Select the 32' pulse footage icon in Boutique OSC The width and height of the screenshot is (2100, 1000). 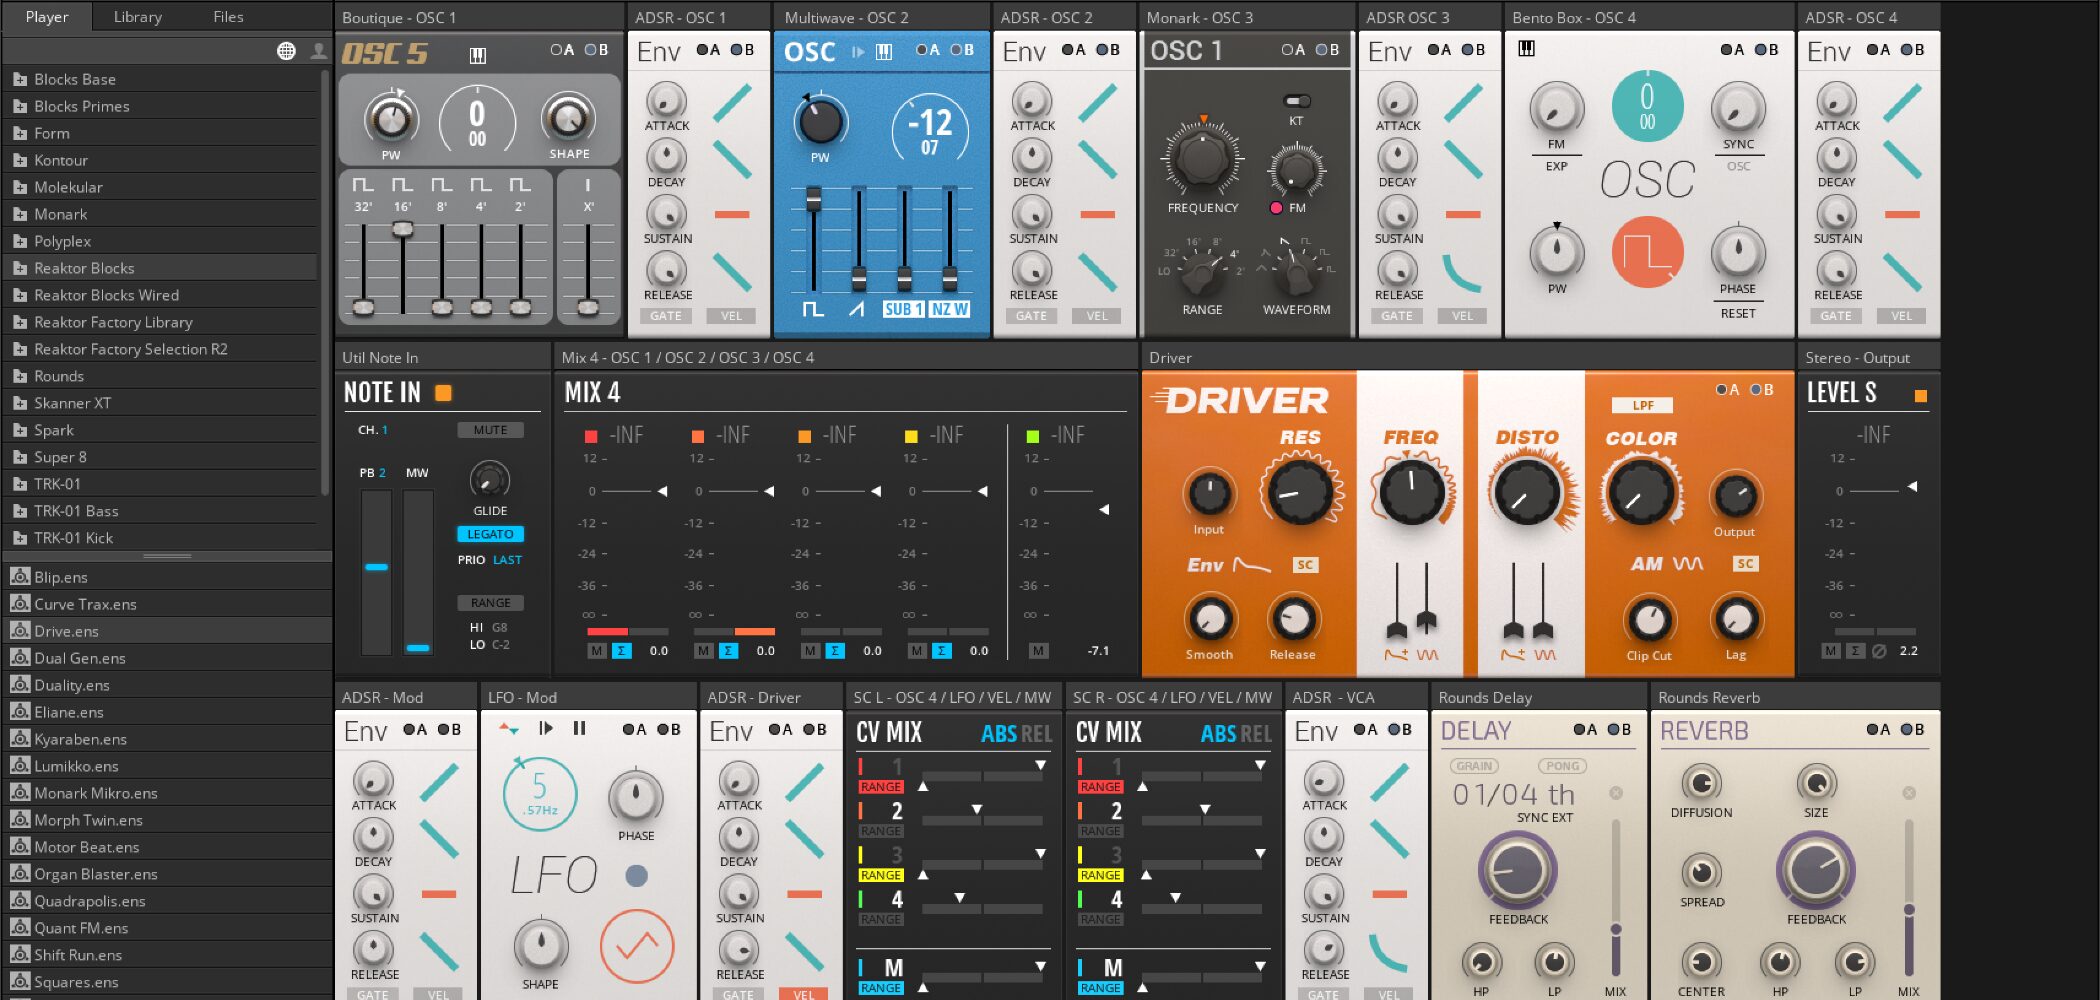click(x=363, y=185)
